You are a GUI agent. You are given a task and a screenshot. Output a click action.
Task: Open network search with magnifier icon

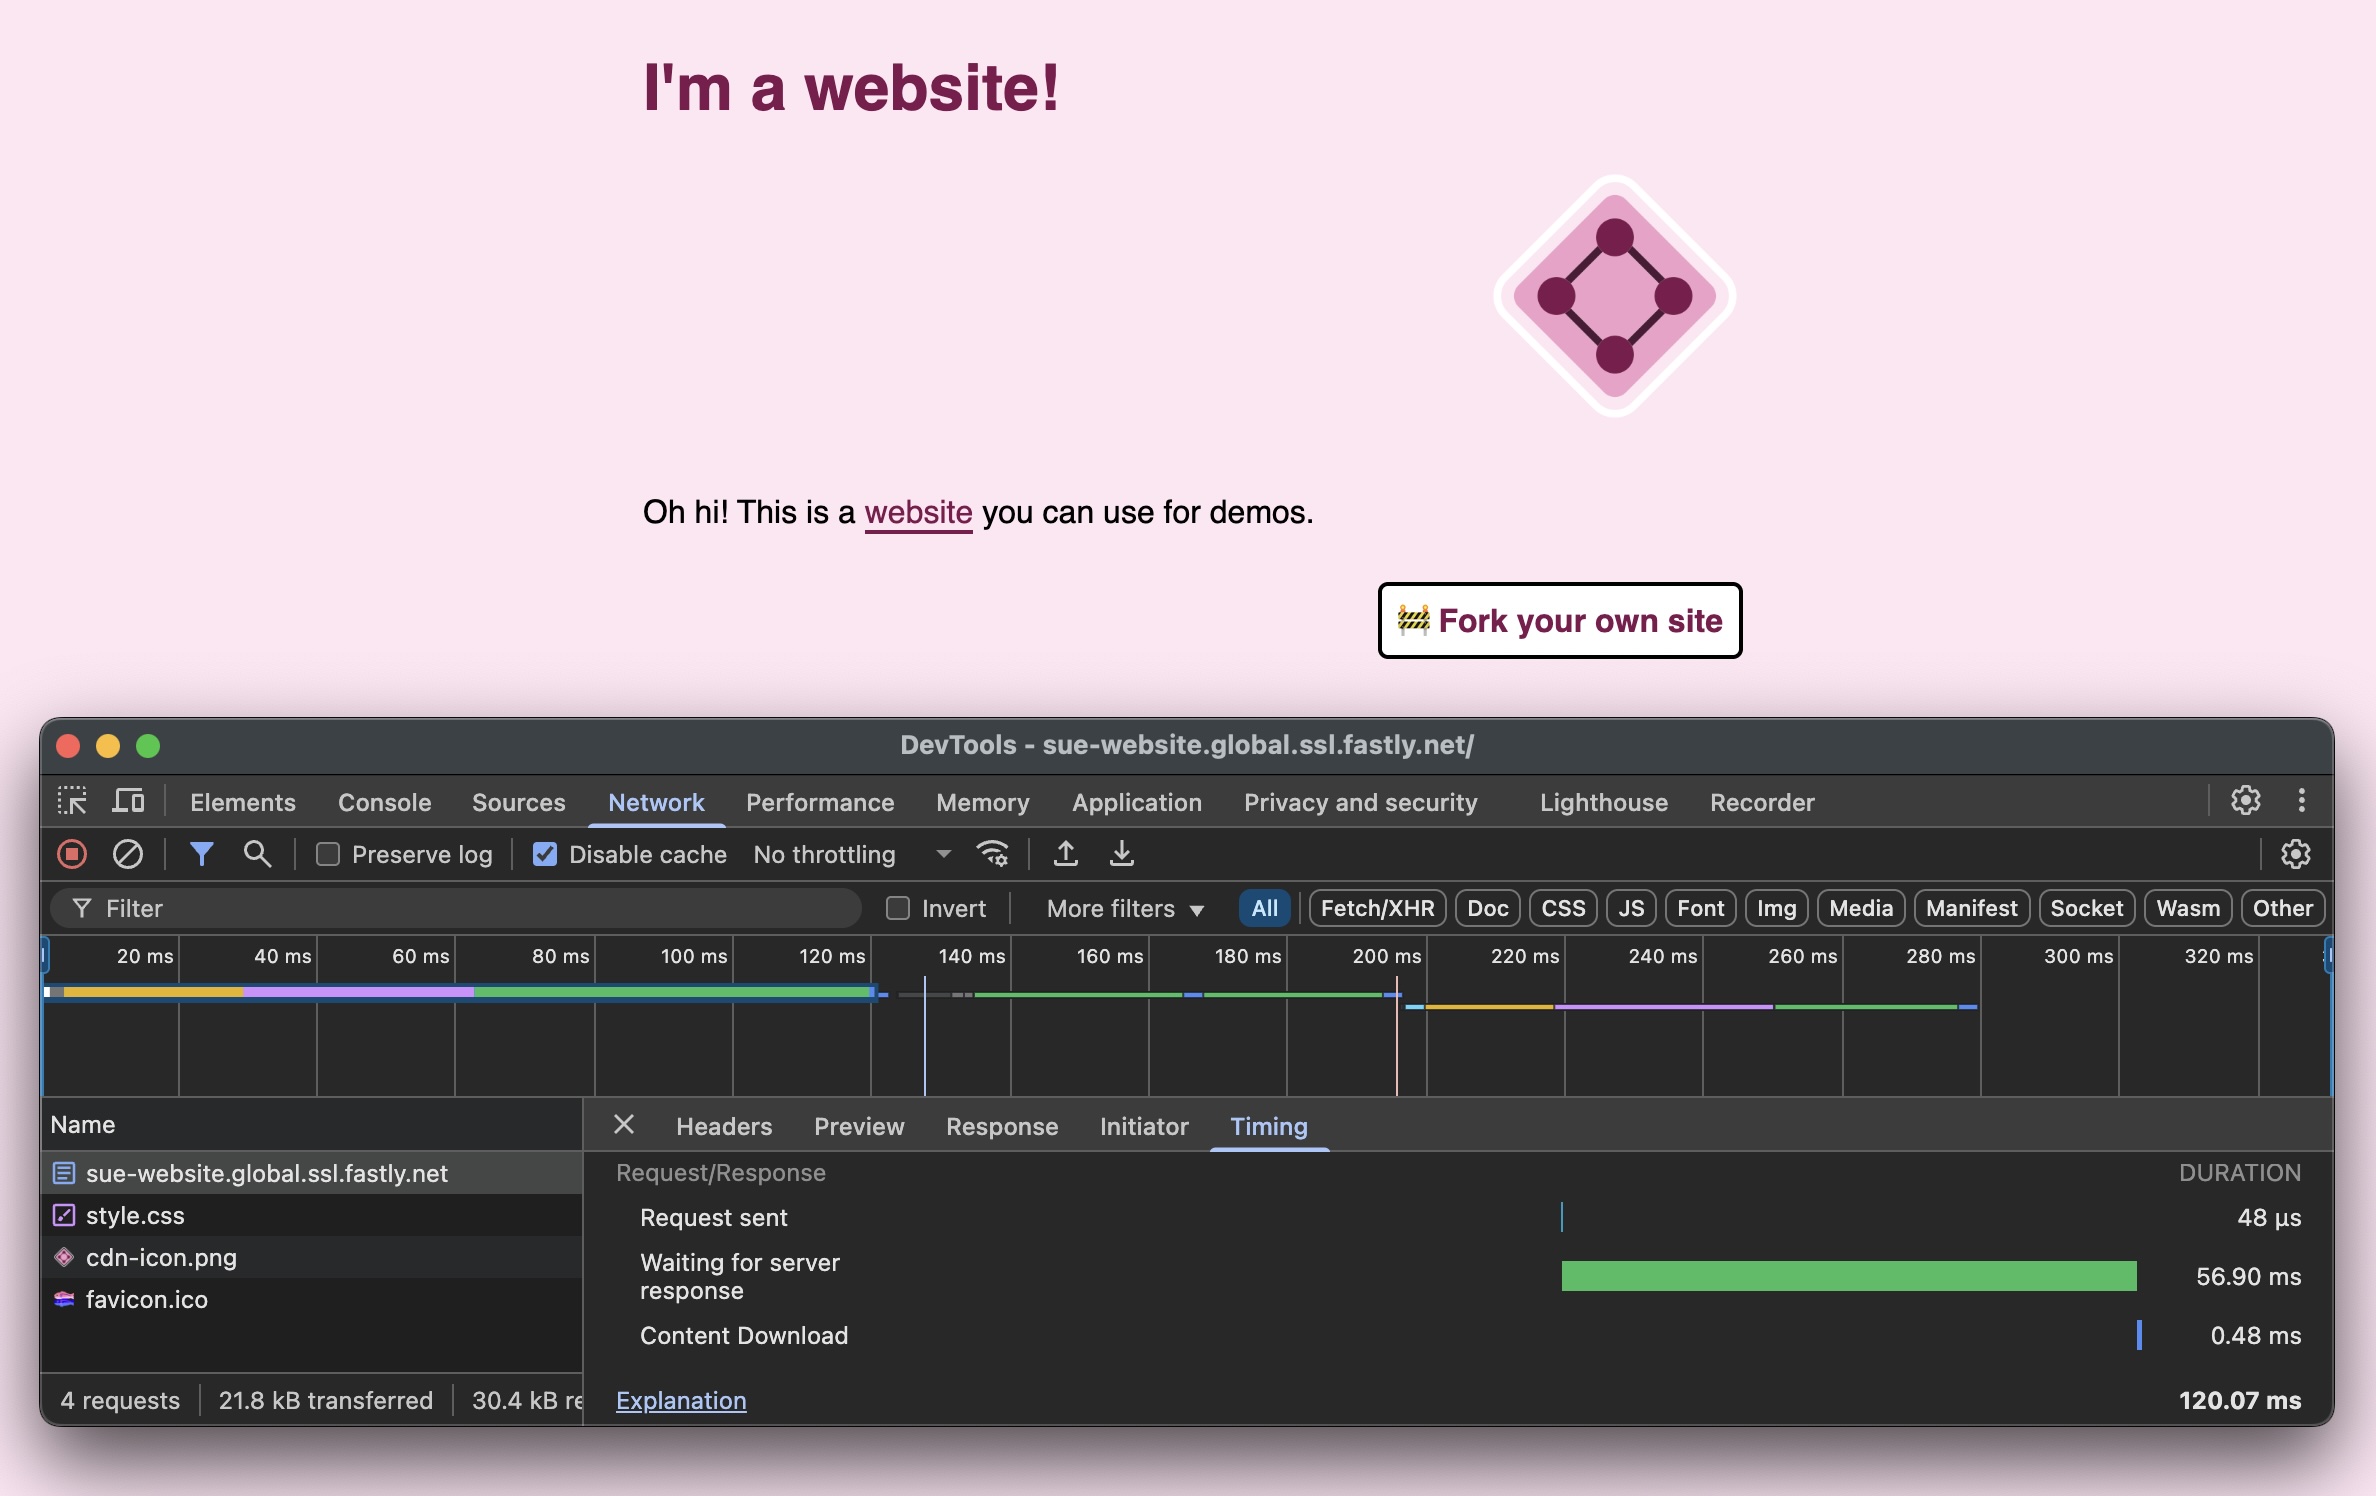(x=257, y=854)
